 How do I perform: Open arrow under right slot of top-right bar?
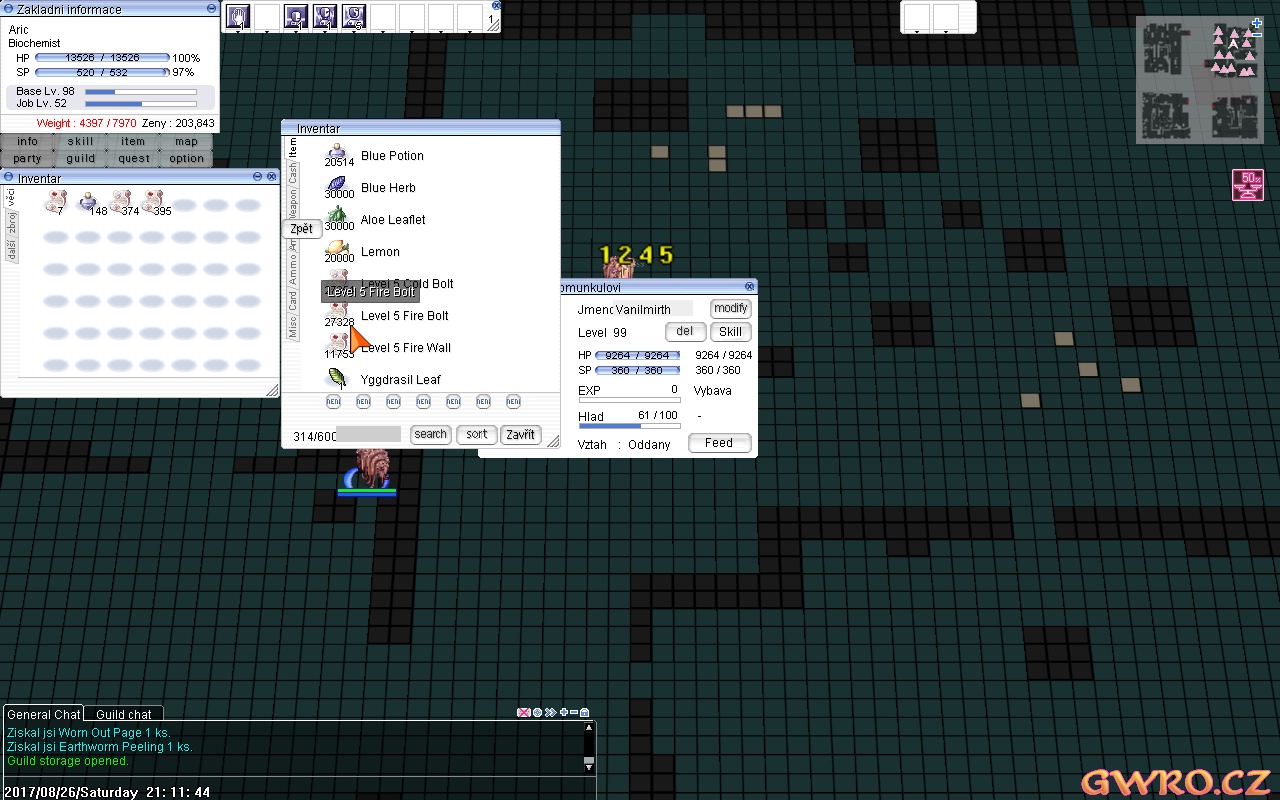pyautogui.click(x=946, y=31)
